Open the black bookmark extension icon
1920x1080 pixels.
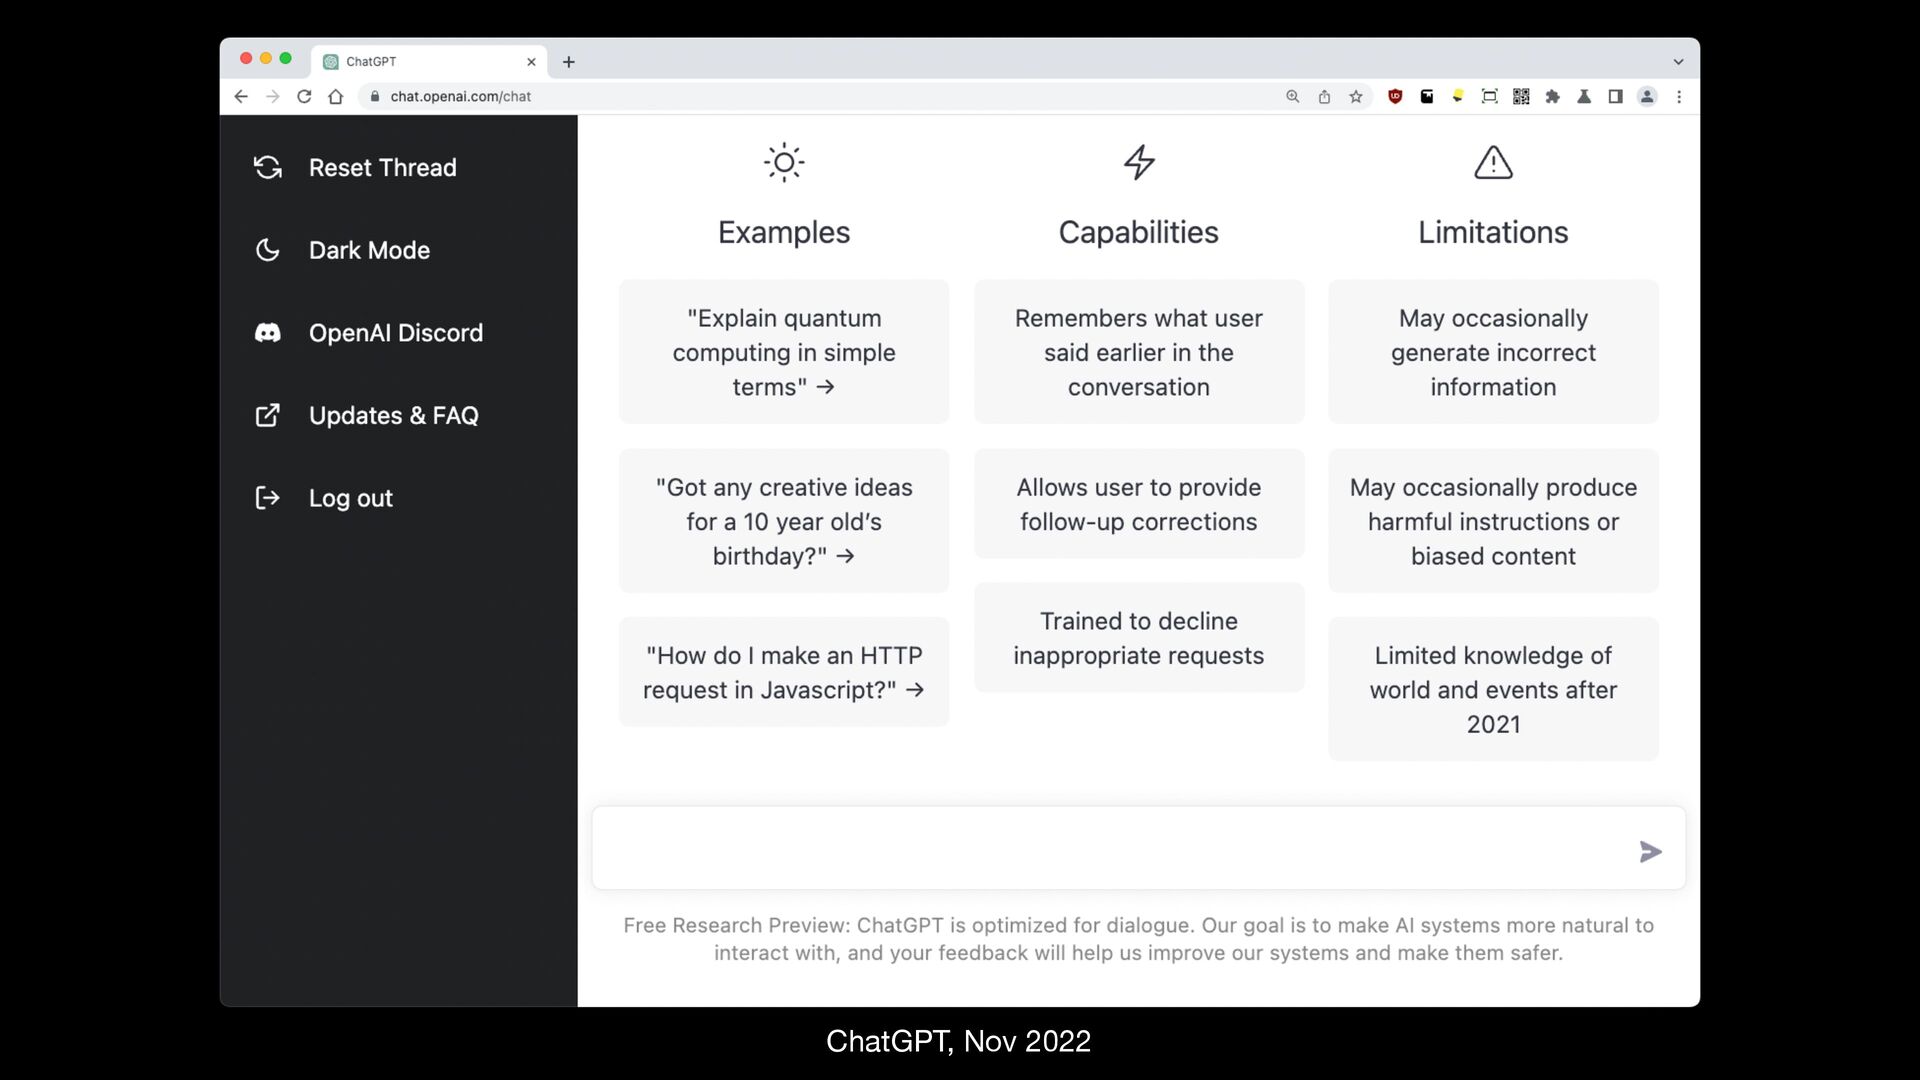click(x=1427, y=96)
